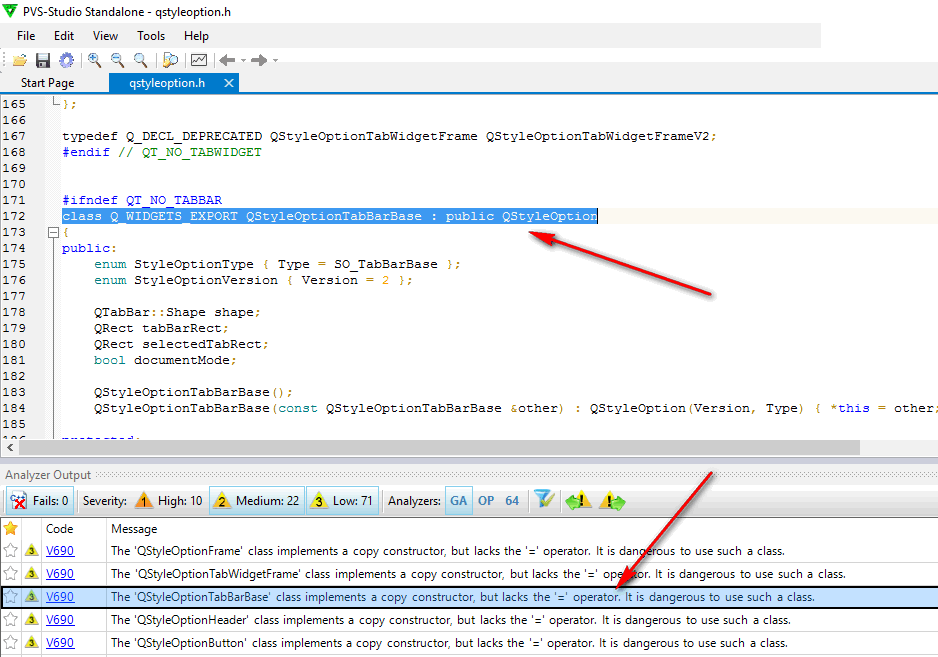The height and width of the screenshot is (657, 938).
Task: Switch to the Start Page tab
Action: coord(48,83)
